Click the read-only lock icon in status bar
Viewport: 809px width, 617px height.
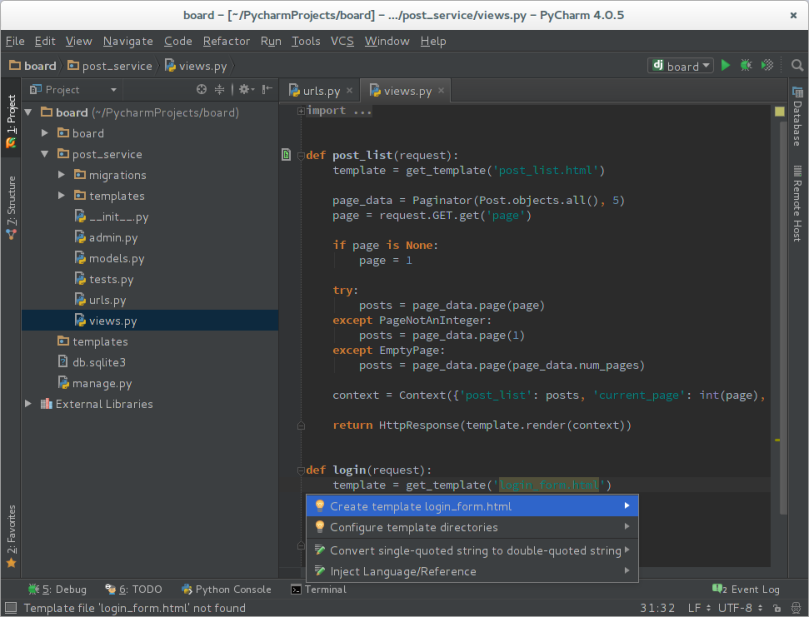[x=777, y=608]
